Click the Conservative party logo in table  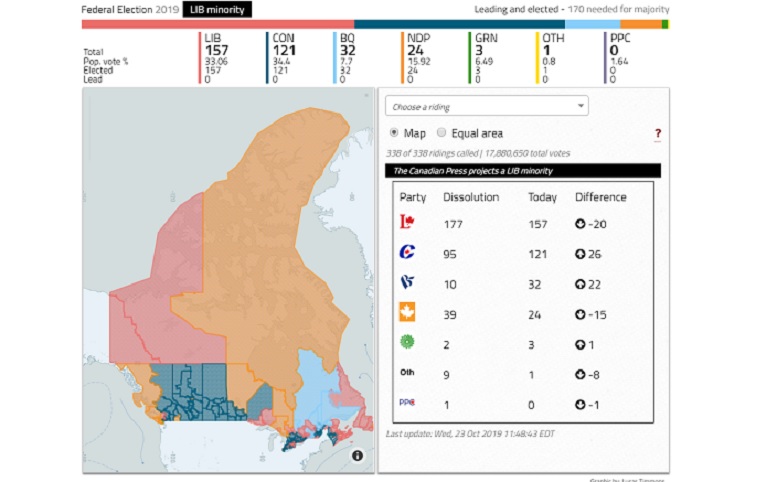tap(407, 252)
